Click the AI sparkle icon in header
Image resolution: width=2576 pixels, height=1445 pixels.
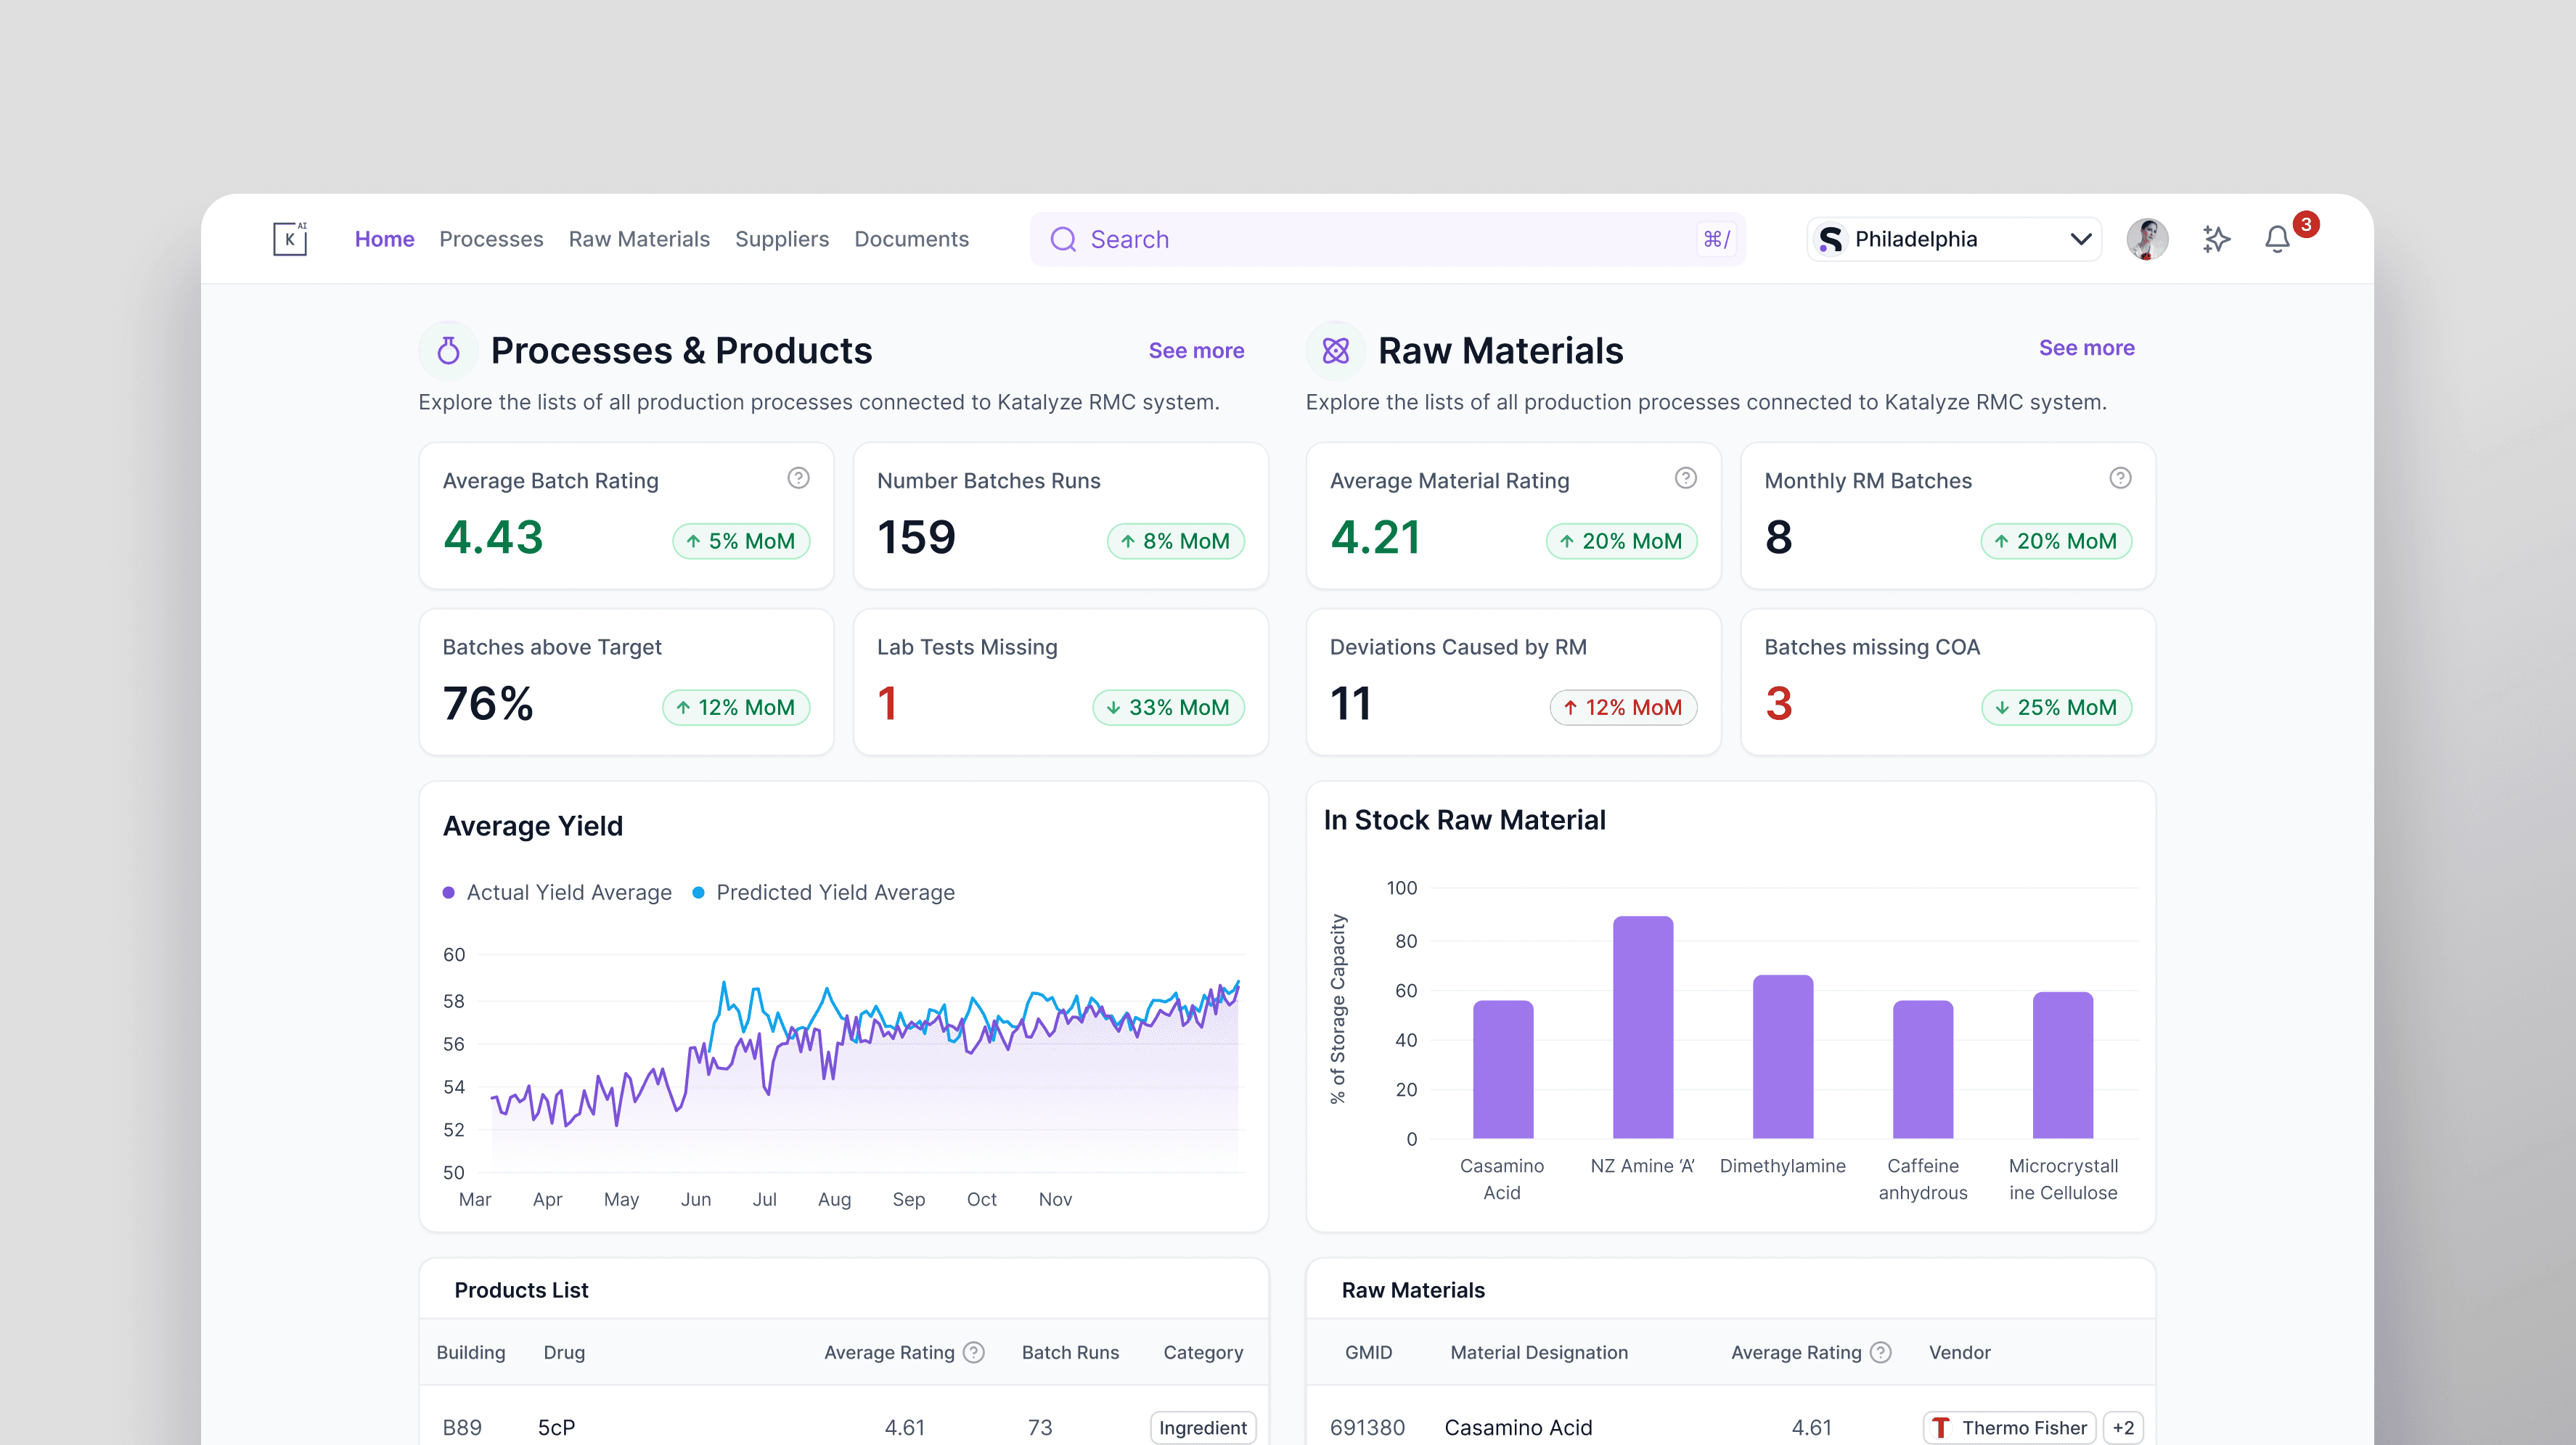coord(2216,239)
